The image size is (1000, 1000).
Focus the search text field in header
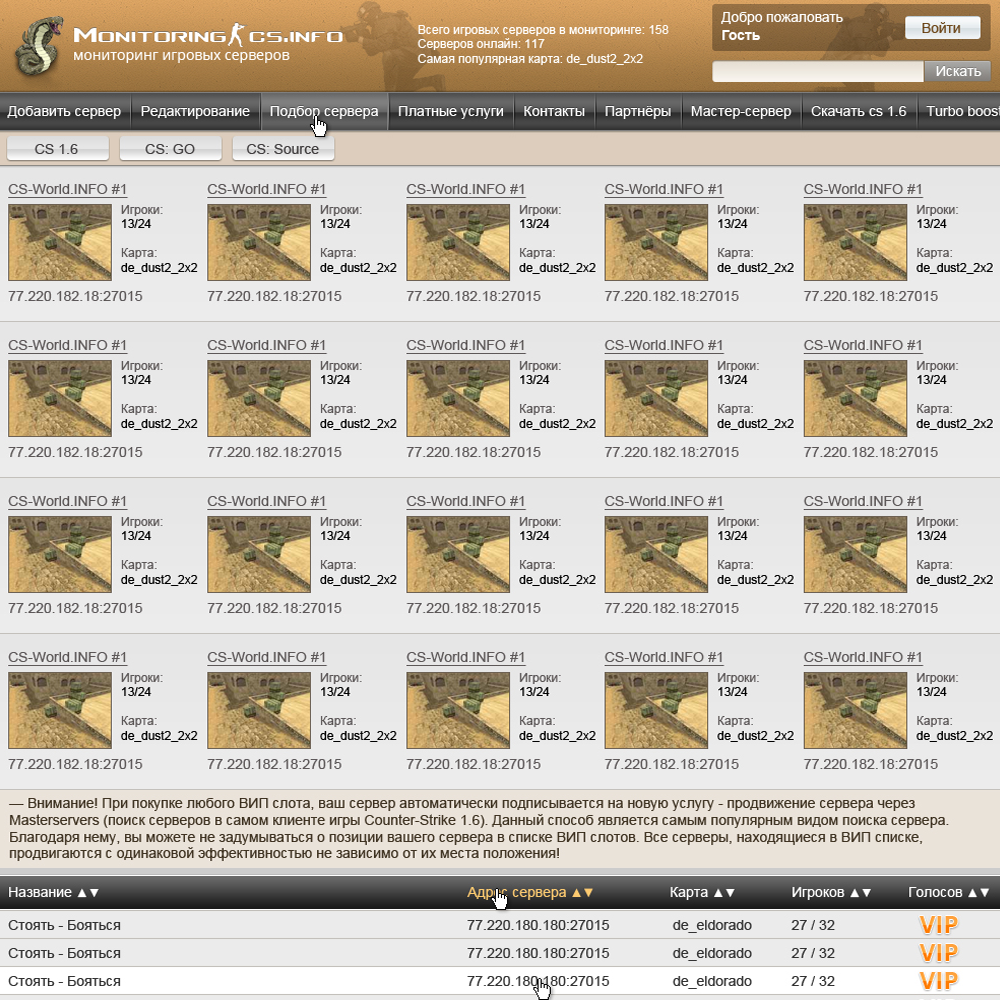click(x=817, y=72)
